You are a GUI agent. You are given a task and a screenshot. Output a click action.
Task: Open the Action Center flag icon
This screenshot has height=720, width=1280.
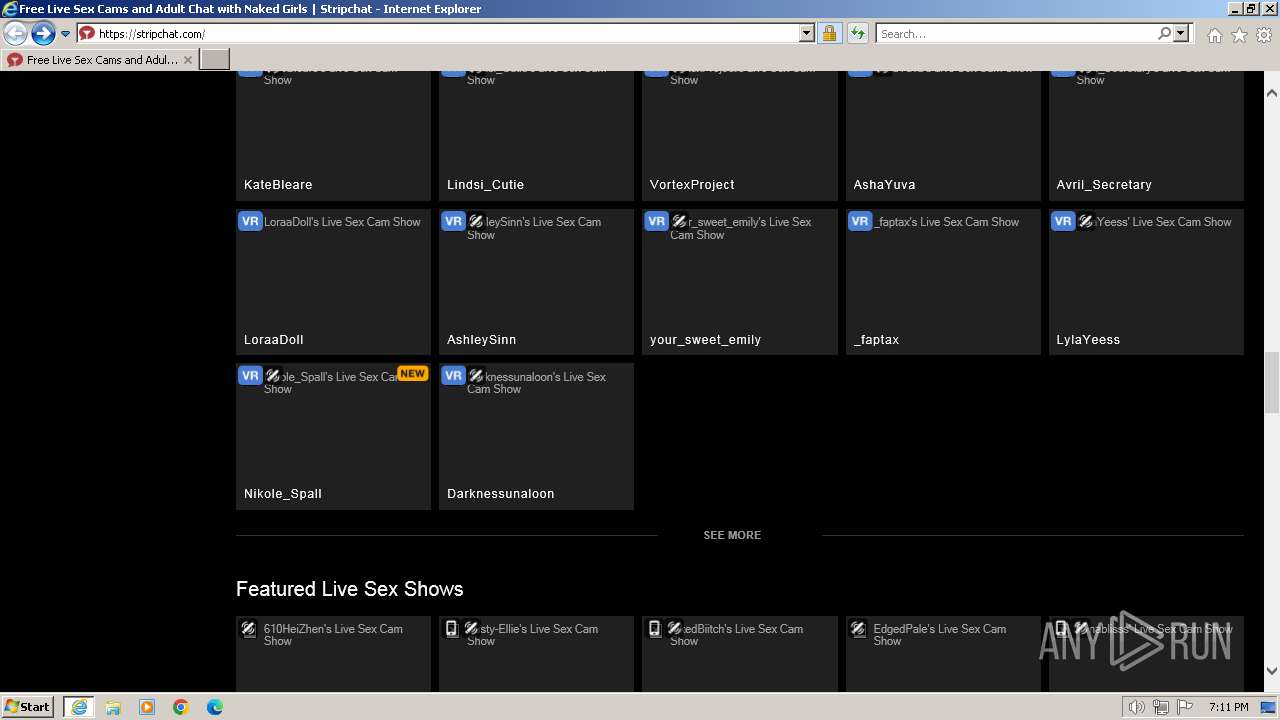tap(1185, 707)
